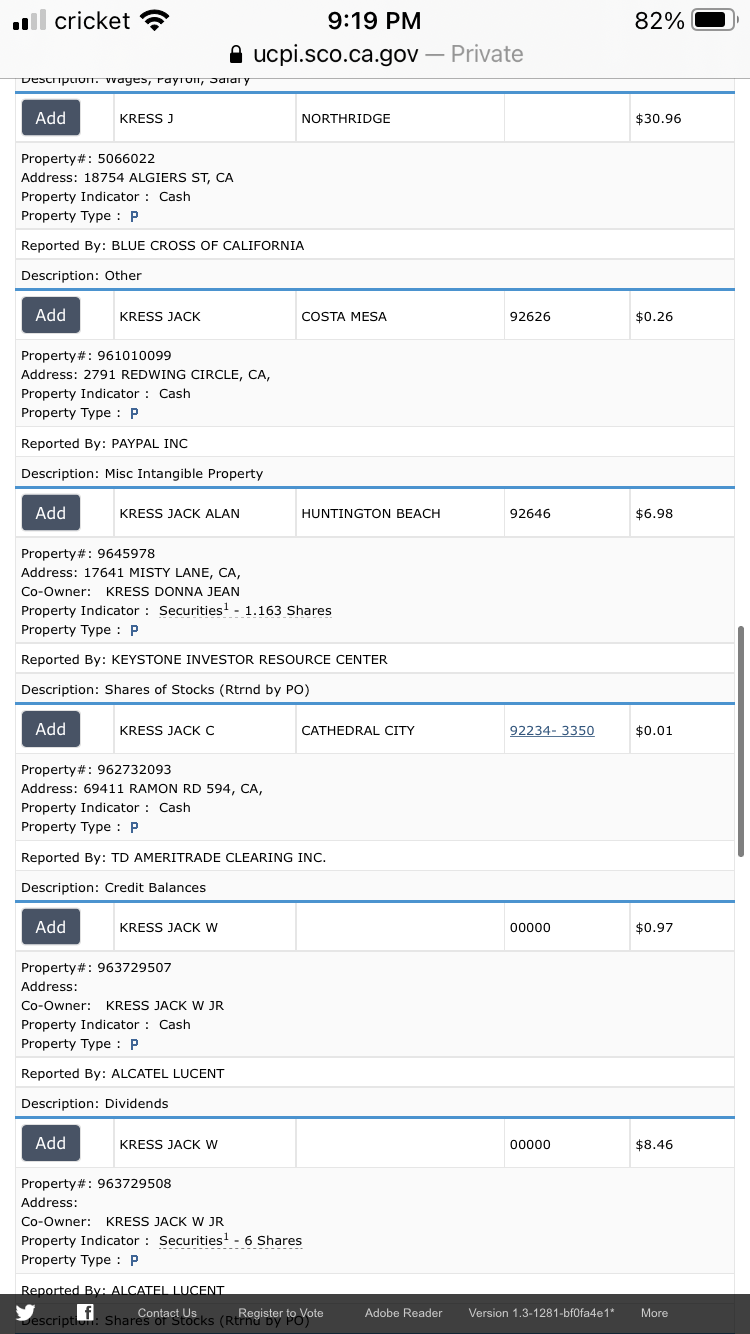Viewport: 750px width, 1334px height.
Task: Tap the ucpi.sco.ca.gov address bar
Action: tap(375, 54)
